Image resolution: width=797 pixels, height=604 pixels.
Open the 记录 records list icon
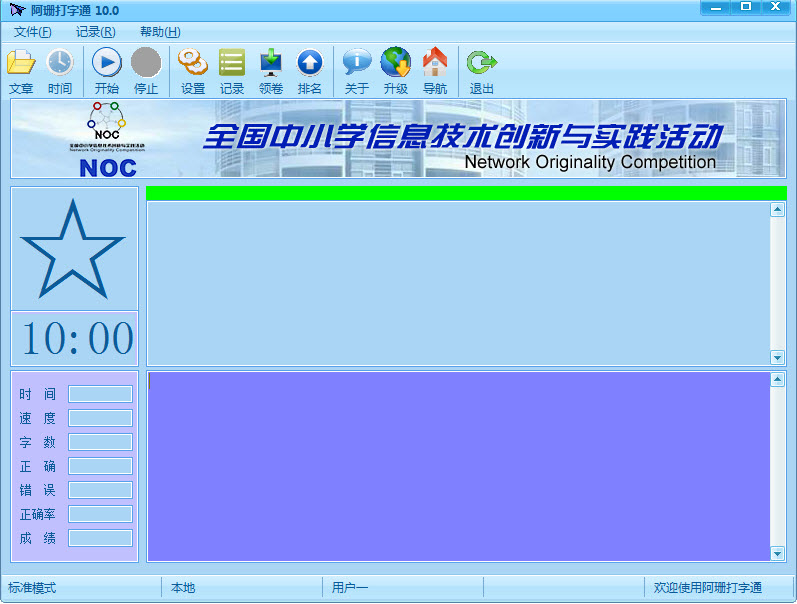(232, 62)
